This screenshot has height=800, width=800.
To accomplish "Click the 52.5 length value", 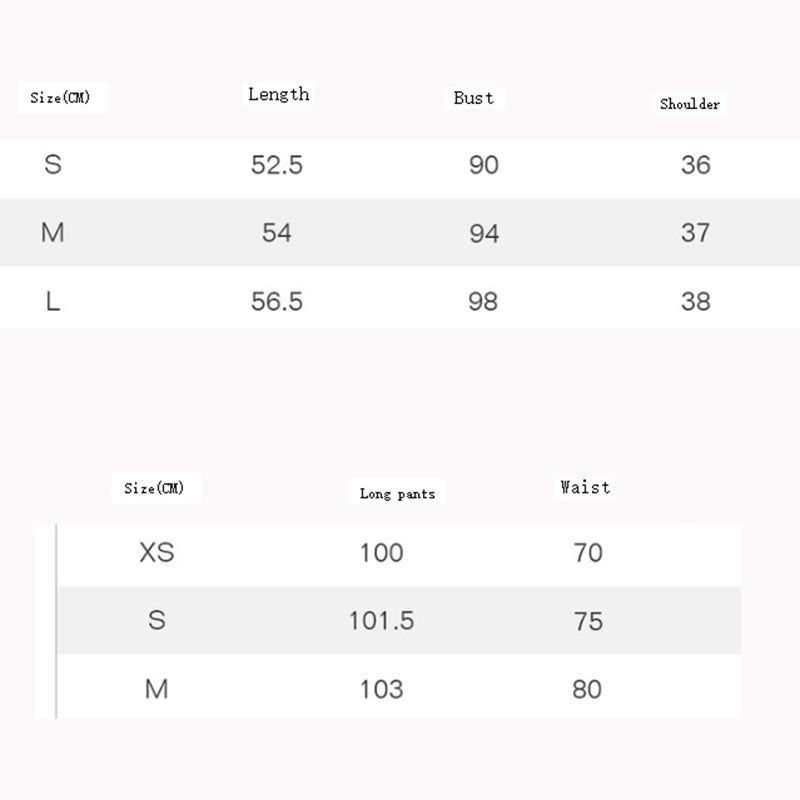I will click(277, 165).
